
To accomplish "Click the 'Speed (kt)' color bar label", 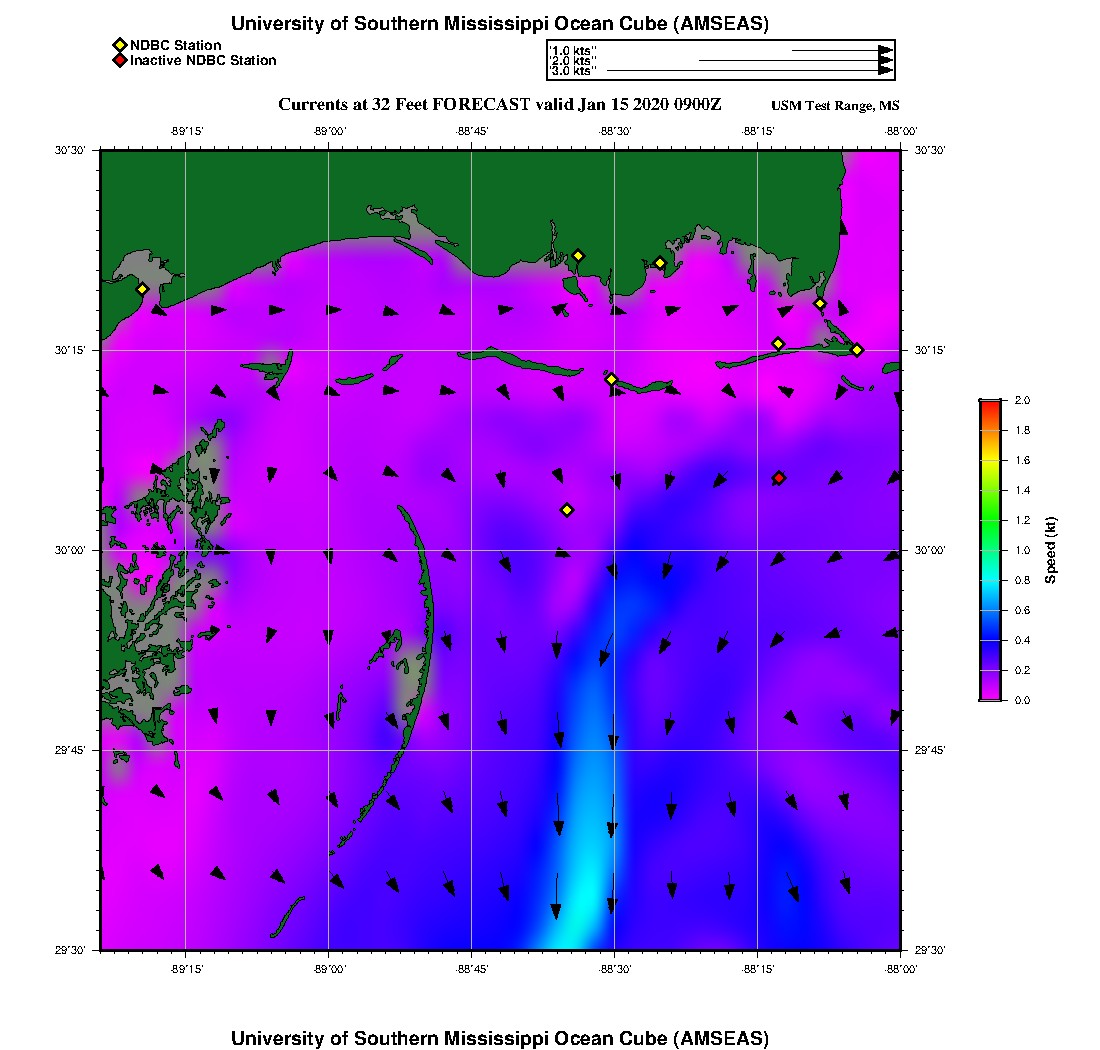I will [1050, 550].
